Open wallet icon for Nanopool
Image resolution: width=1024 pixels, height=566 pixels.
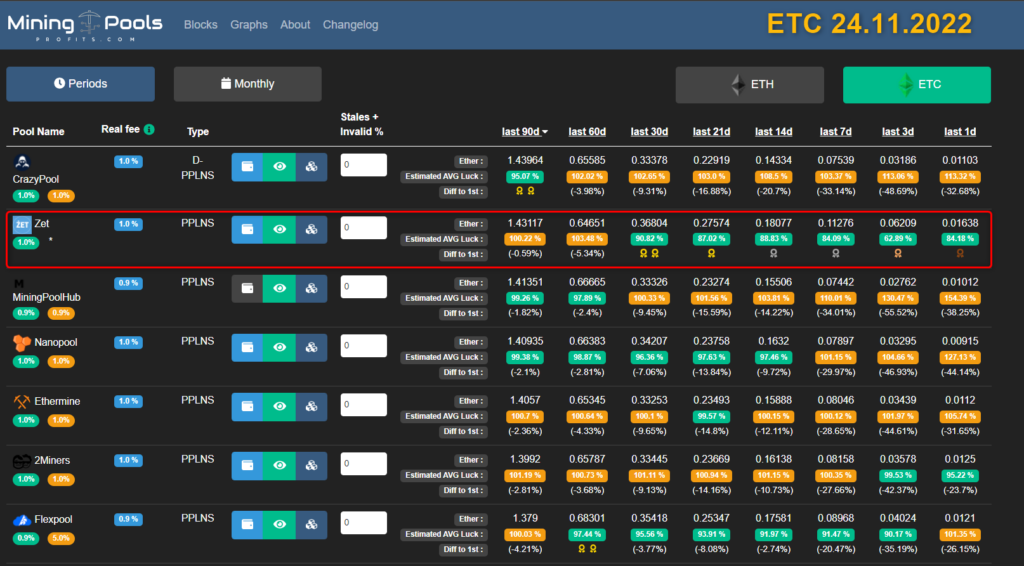[x=247, y=347]
